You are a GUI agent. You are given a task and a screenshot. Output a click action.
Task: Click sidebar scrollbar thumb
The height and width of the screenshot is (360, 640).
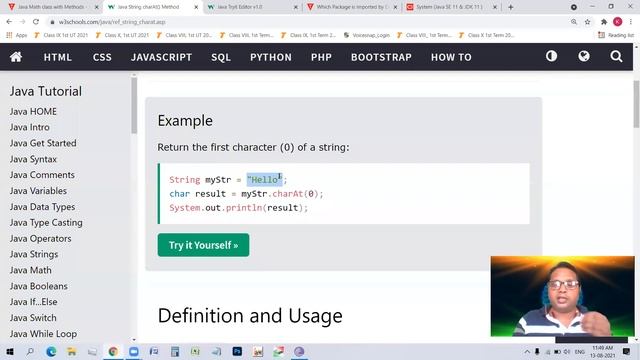[134, 105]
